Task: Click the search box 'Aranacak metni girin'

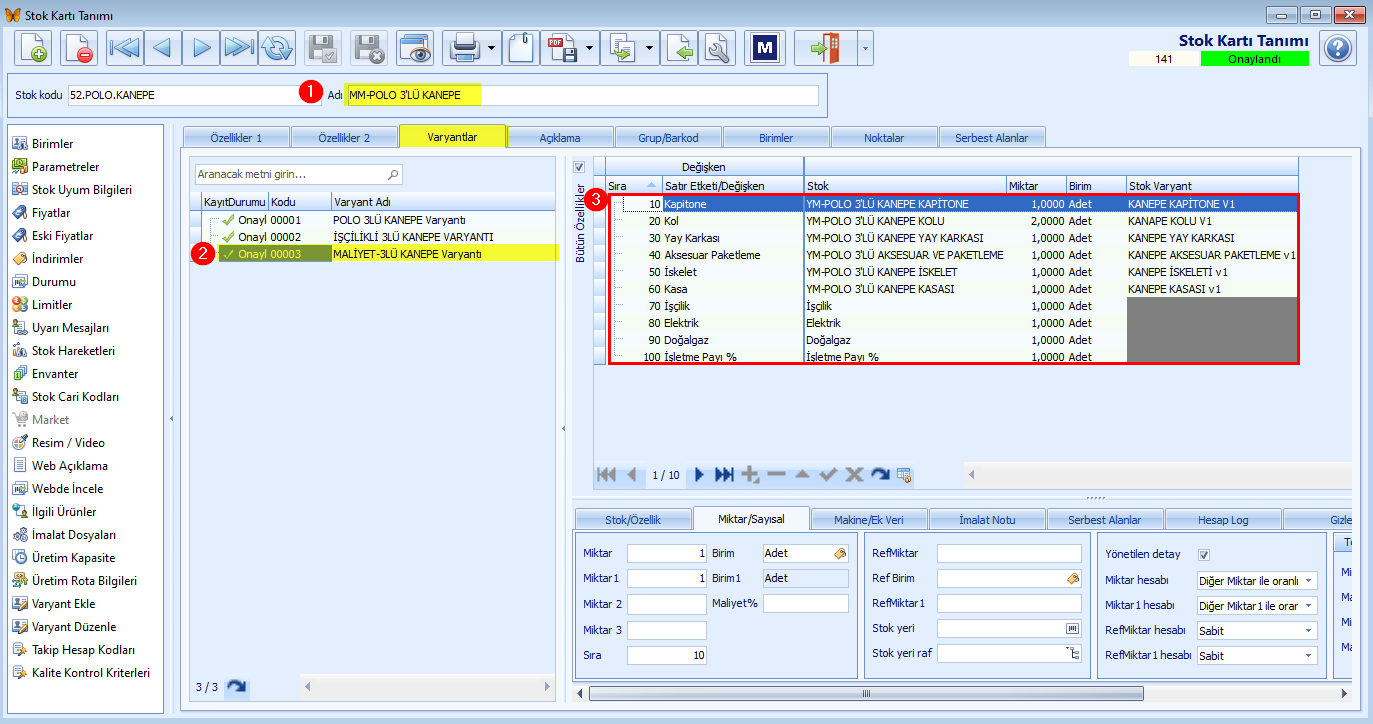Action: pos(298,174)
